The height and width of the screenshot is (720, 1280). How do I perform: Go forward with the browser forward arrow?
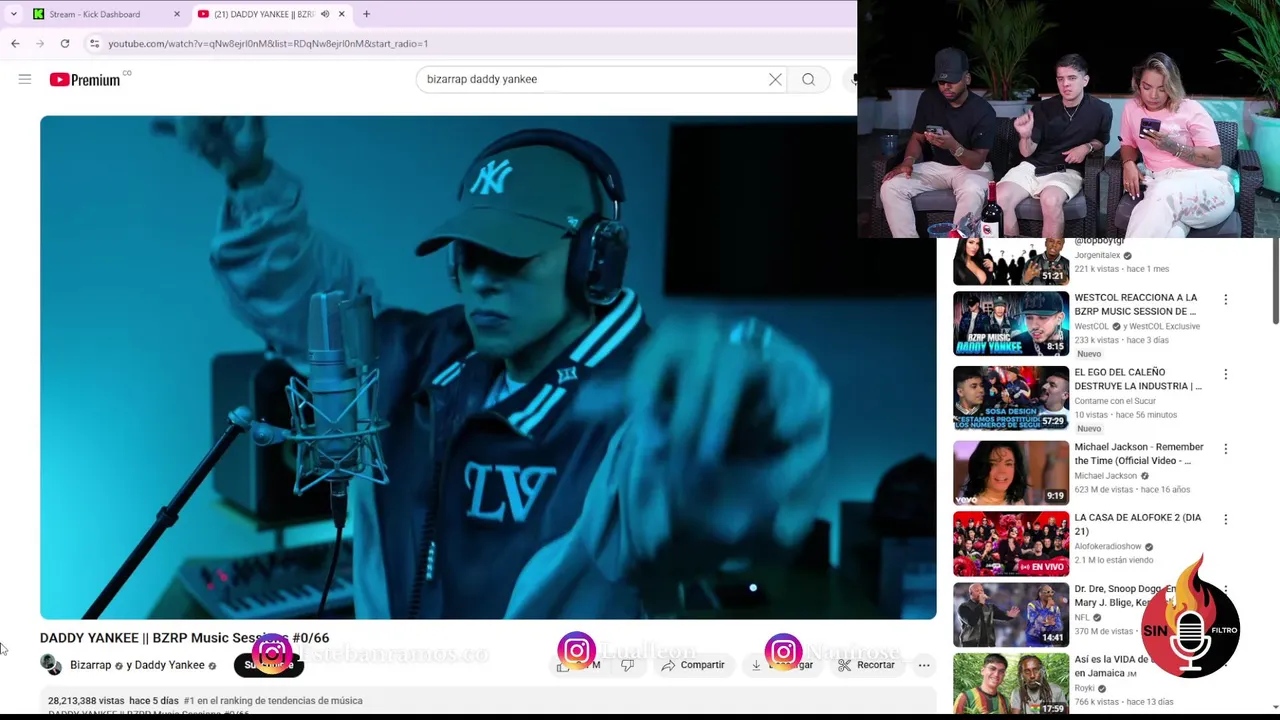click(x=40, y=43)
